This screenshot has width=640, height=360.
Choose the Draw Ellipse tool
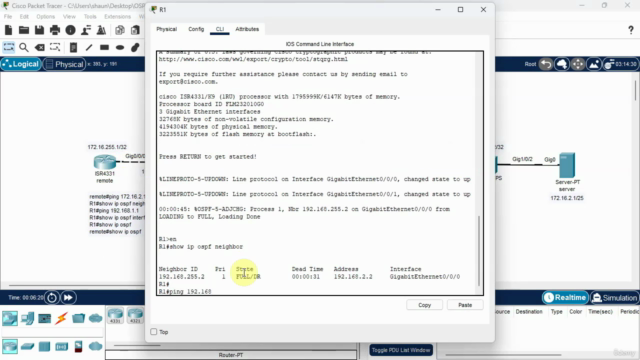(x=120, y=47)
